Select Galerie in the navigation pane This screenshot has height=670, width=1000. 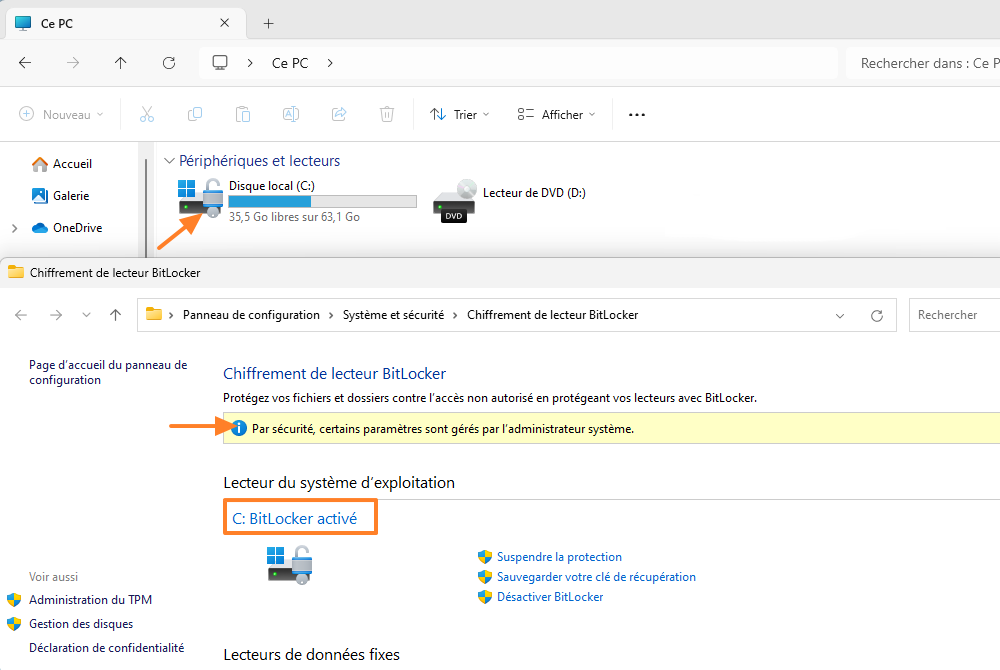(x=70, y=196)
